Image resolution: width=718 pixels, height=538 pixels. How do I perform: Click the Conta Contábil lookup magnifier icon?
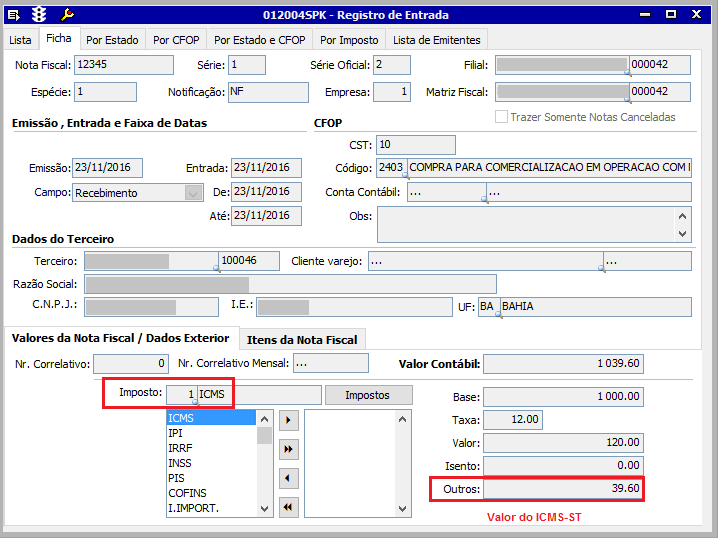click(485, 199)
